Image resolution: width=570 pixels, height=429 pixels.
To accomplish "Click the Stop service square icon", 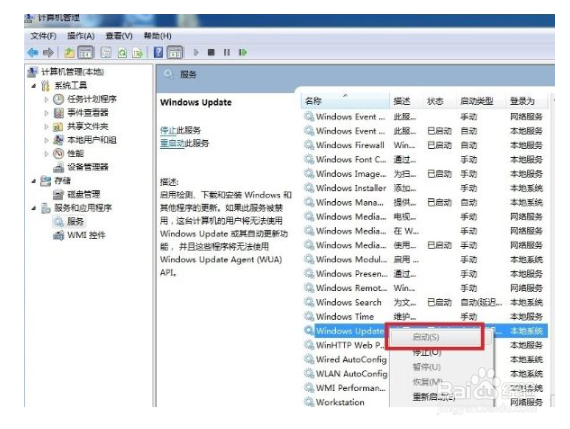I will (211, 52).
